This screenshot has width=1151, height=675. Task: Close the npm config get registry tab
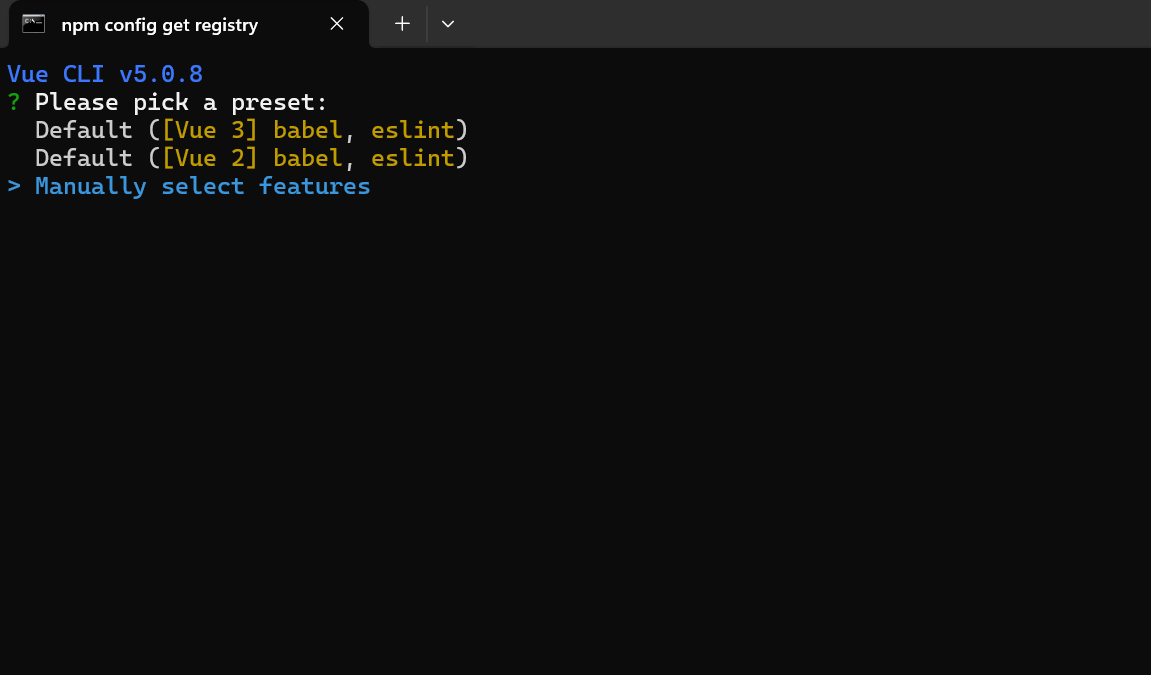pos(337,24)
